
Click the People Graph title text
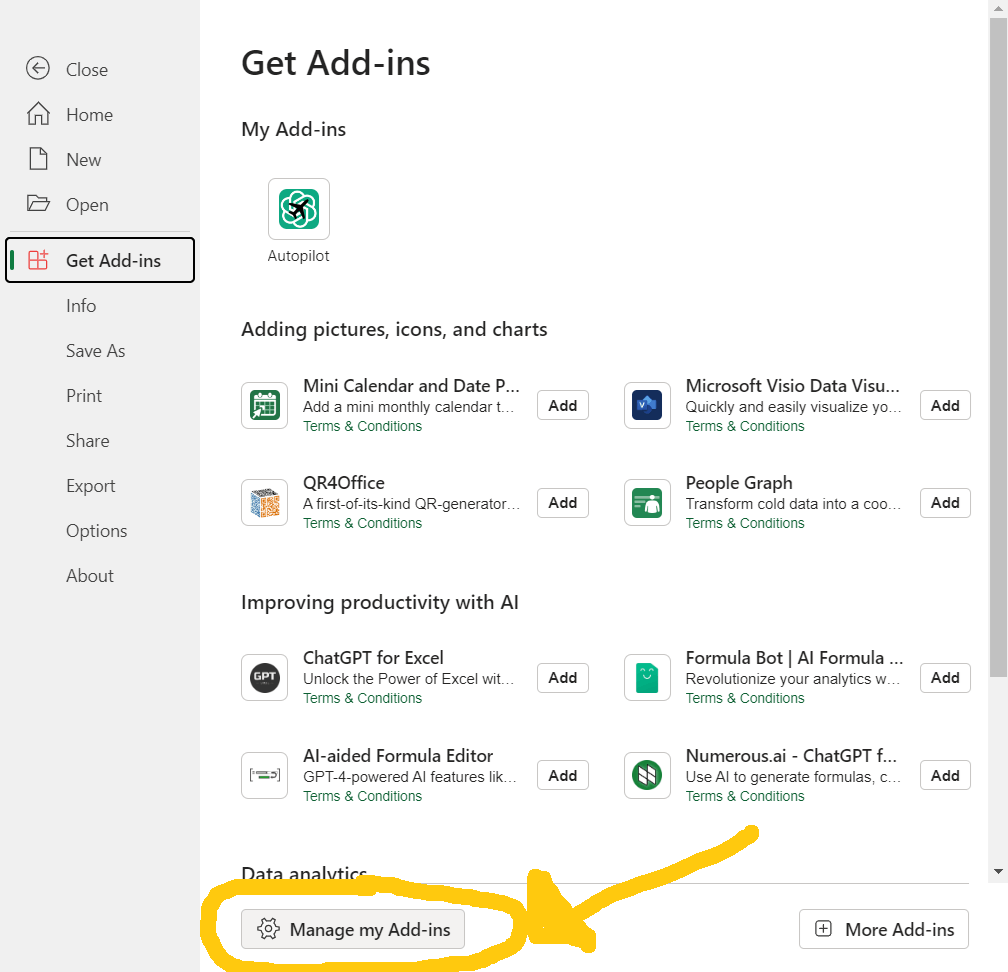pyautogui.click(x=739, y=483)
